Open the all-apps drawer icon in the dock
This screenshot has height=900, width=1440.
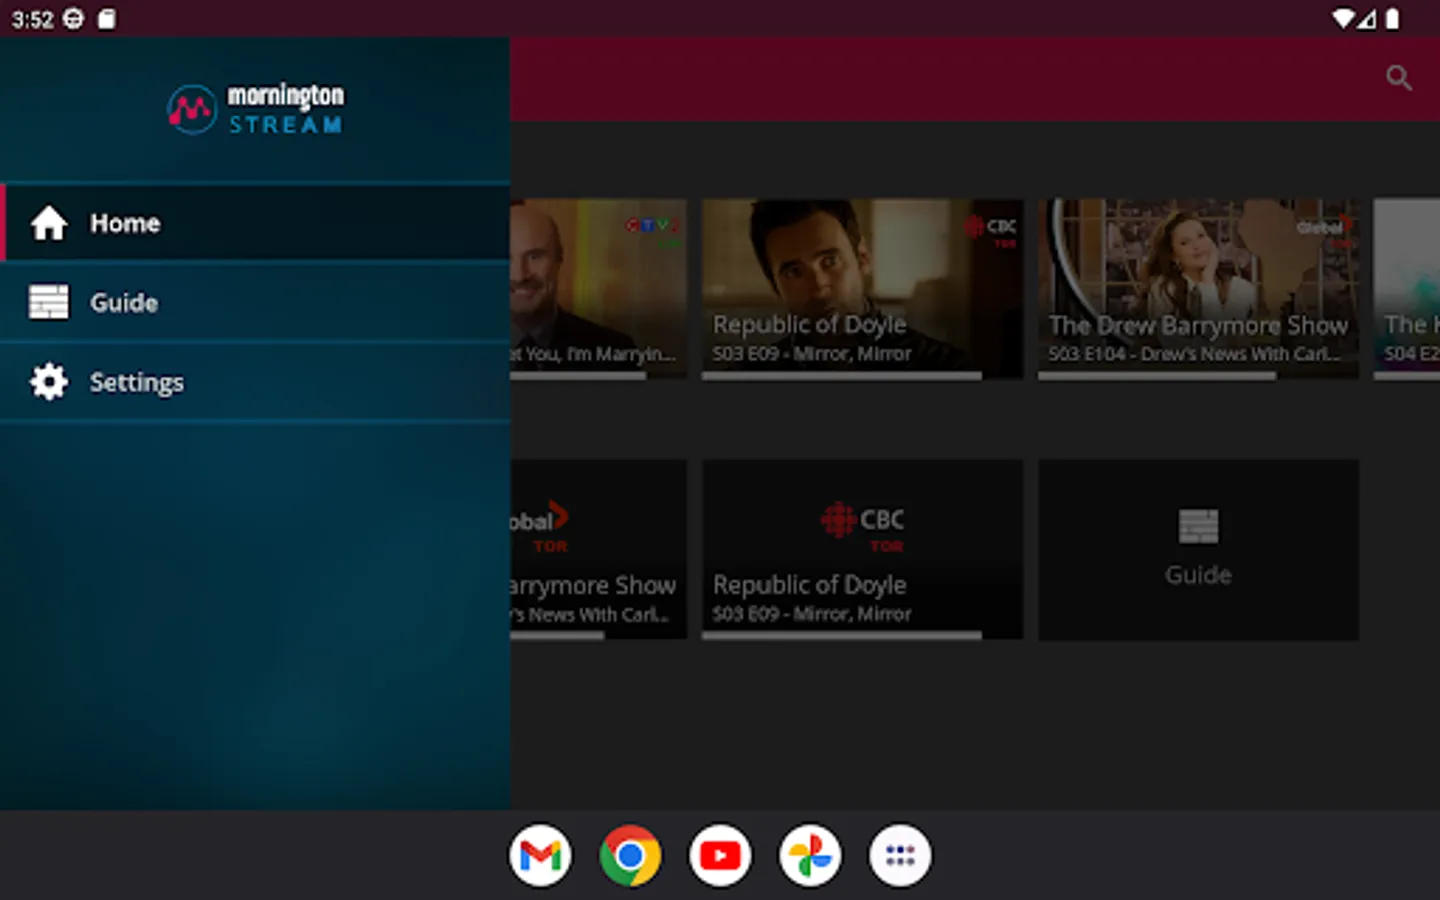900,856
